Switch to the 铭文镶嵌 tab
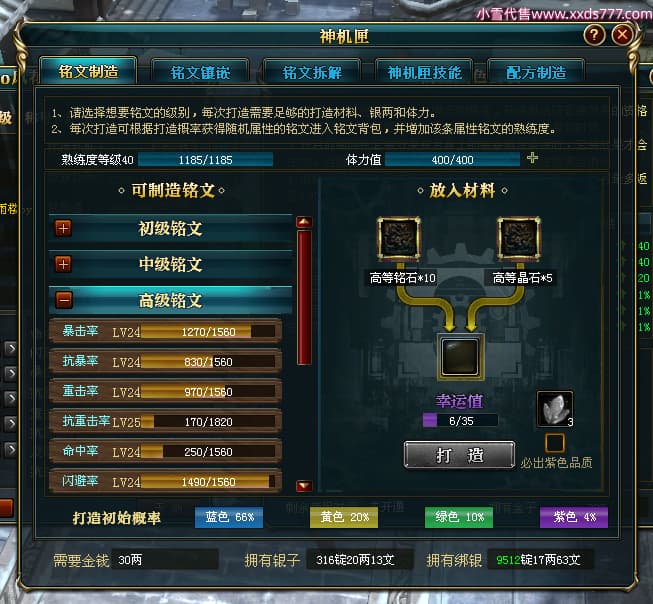 (200, 72)
